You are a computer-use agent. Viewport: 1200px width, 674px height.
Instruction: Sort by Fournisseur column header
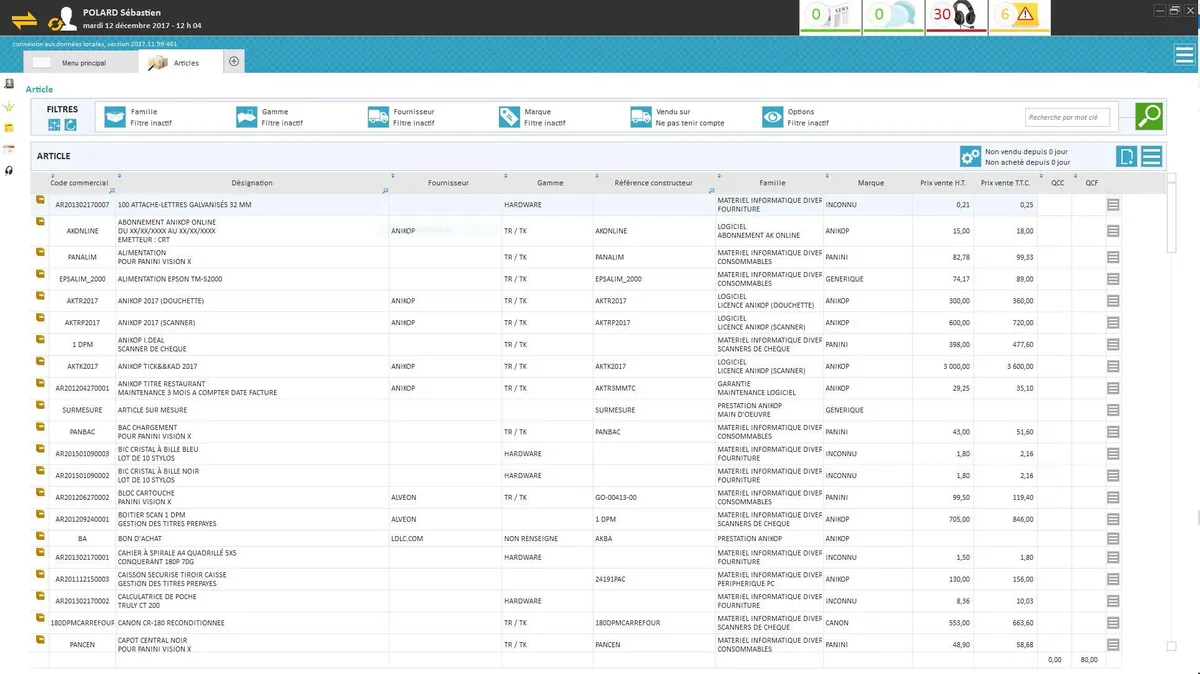pyautogui.click(x=448, y=183)
